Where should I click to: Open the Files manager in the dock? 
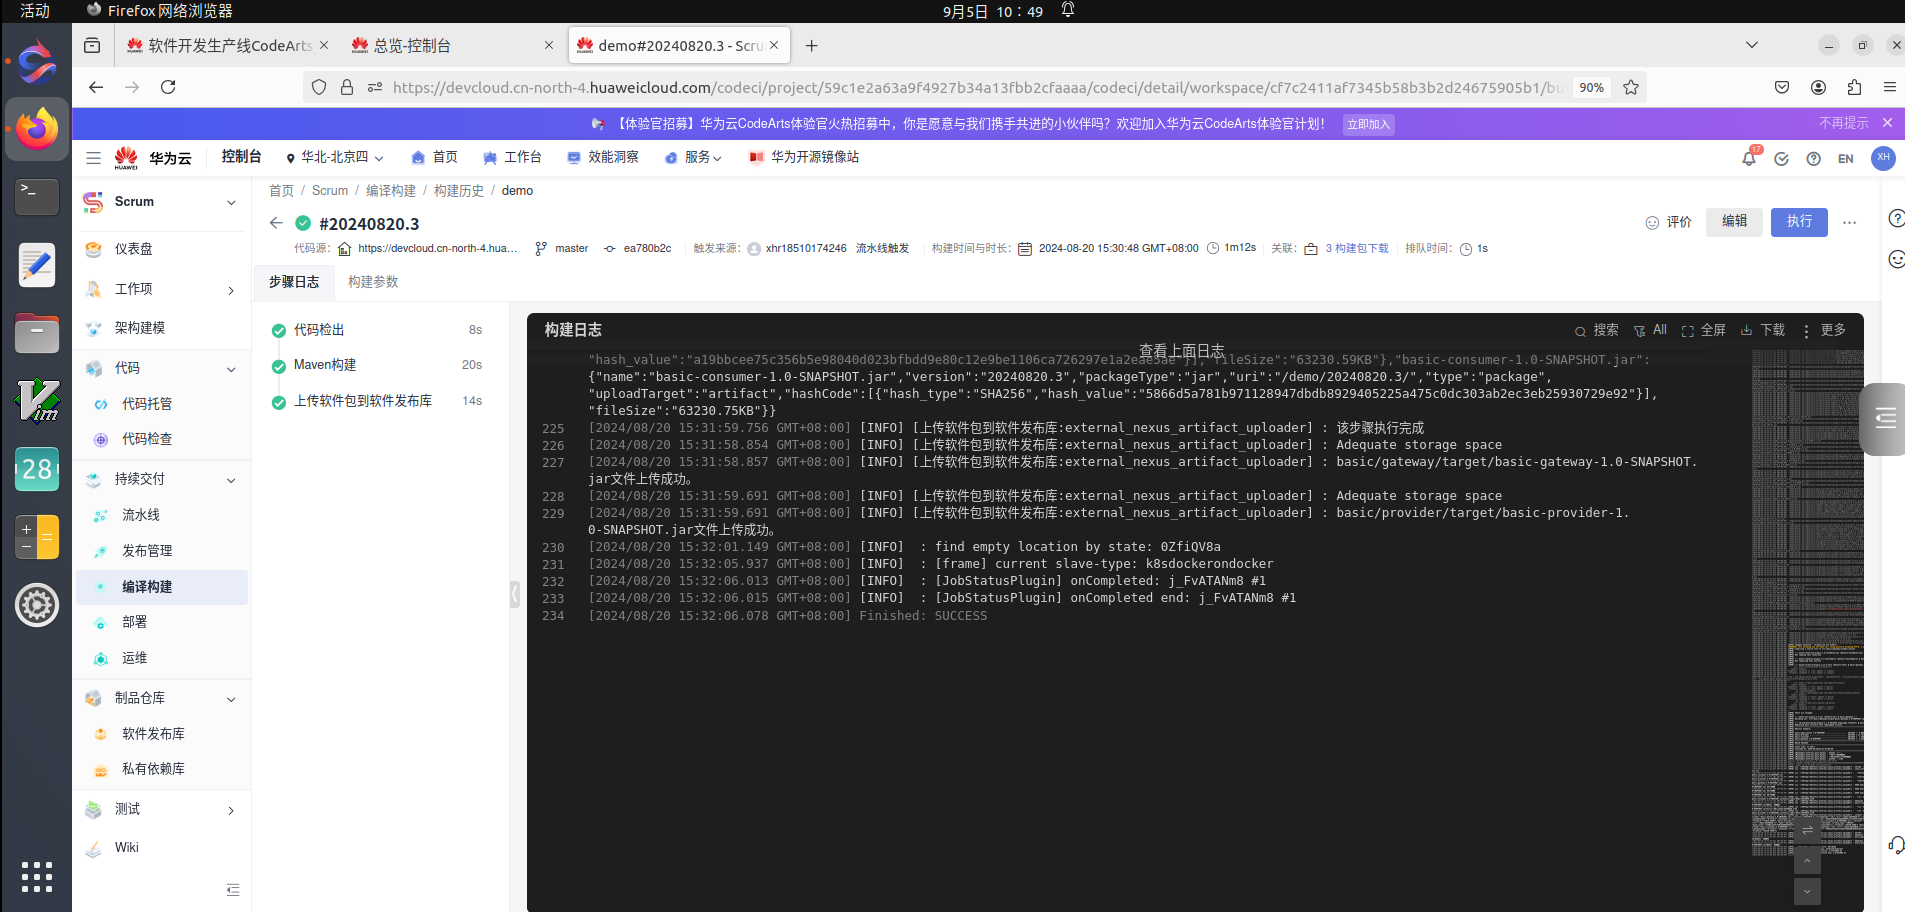pos(37,333)
